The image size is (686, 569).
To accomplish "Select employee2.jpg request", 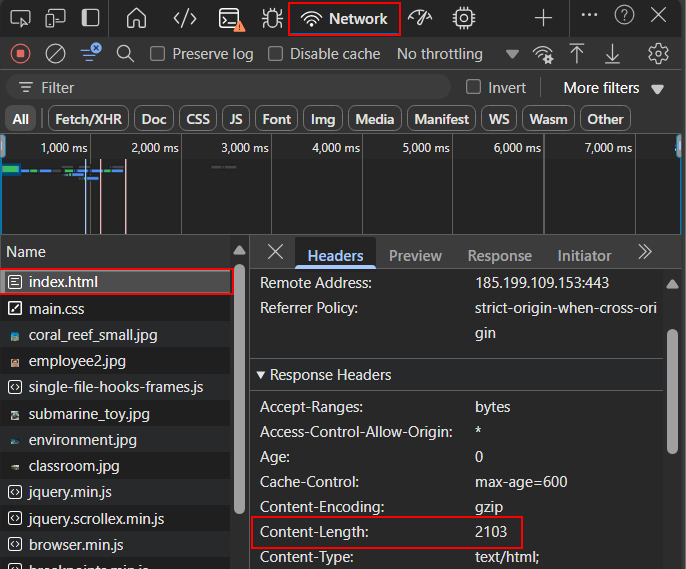I will point(116,361).
